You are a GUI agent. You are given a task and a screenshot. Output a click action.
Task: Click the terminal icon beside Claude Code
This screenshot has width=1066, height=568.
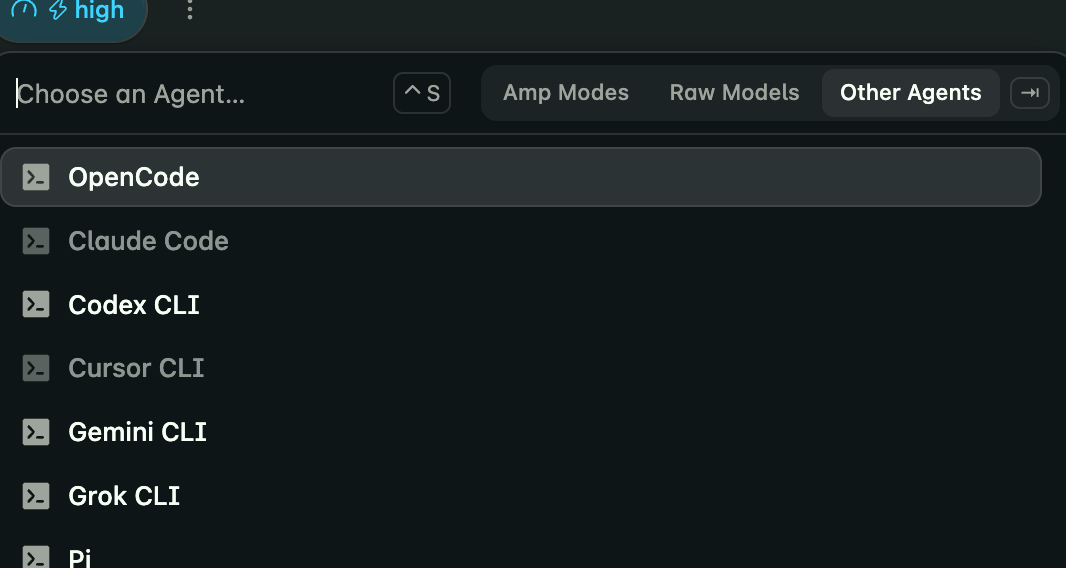point(36,241)
